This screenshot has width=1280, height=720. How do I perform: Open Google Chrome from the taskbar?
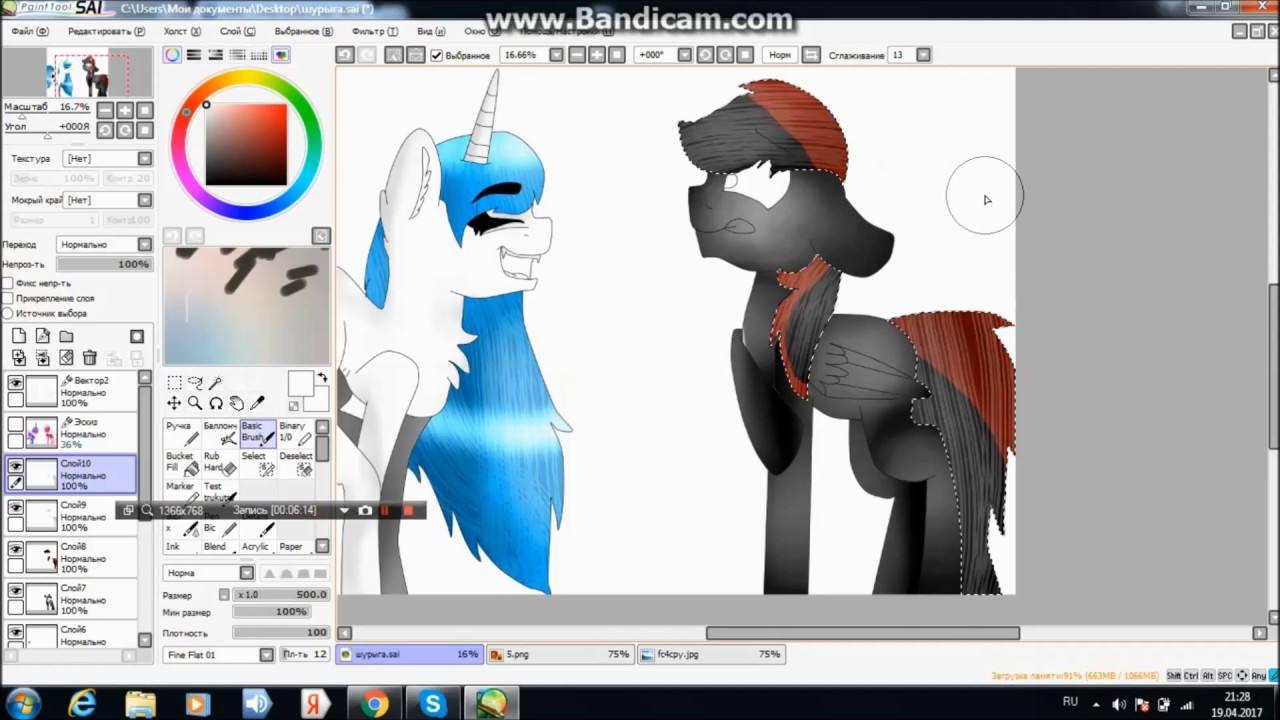click(x=375, y=704)
